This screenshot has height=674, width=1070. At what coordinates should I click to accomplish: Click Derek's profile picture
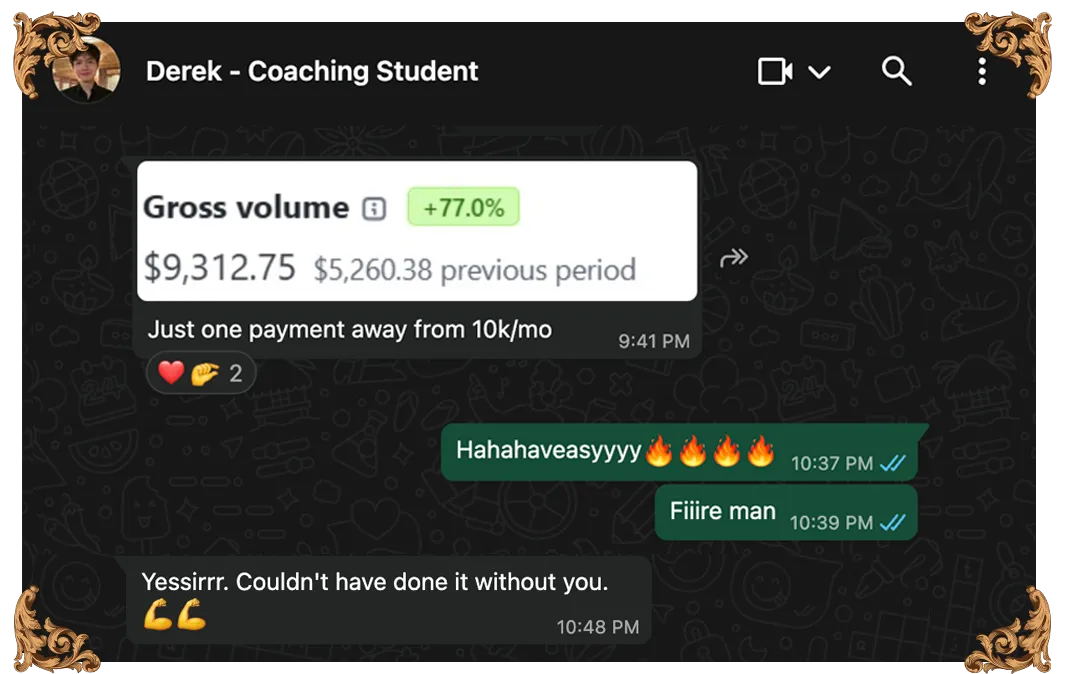(x=86, y=71)
